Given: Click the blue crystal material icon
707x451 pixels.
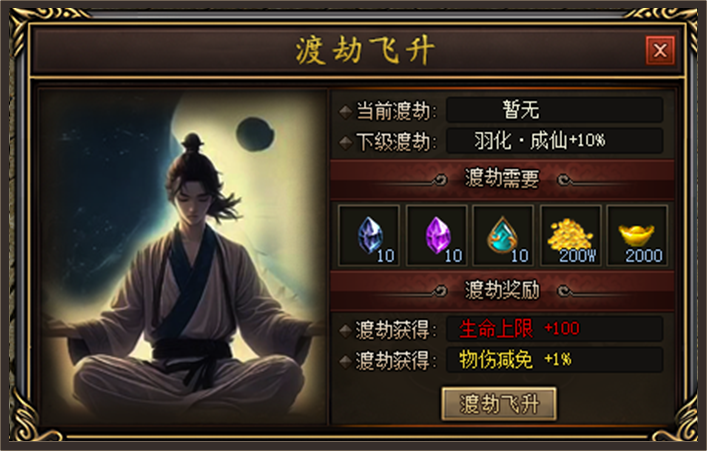Looking at the screenshot, I should point(369,235).
